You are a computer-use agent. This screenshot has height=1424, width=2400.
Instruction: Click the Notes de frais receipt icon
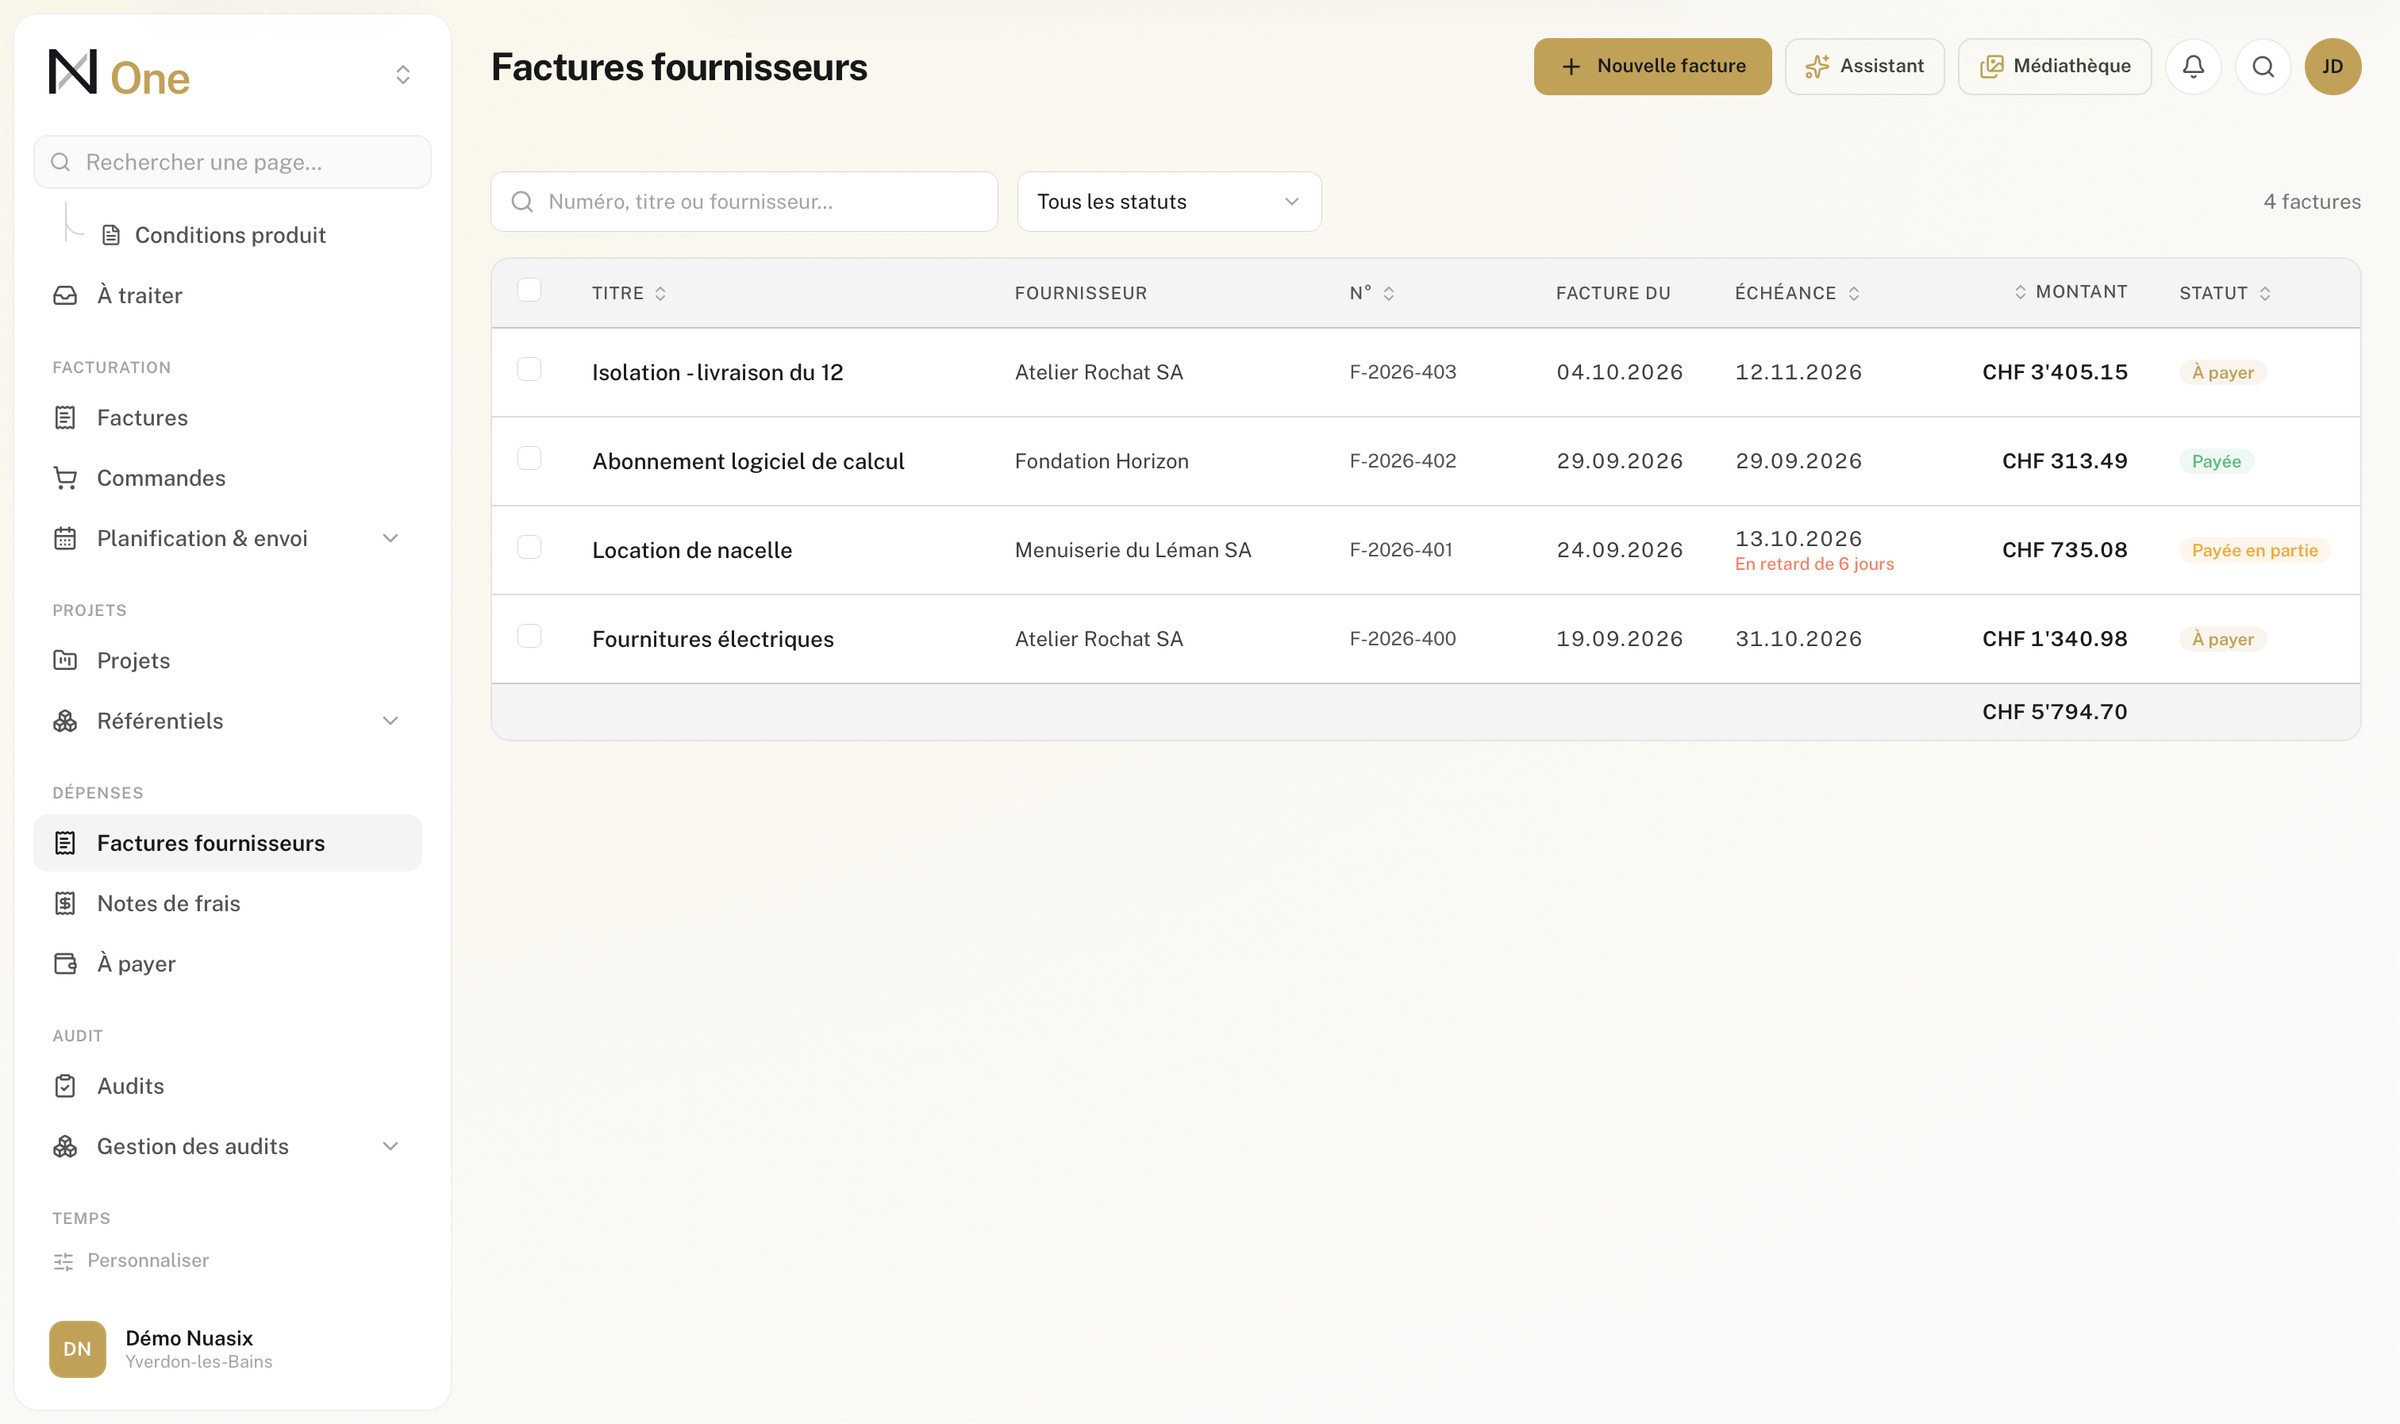65,903
